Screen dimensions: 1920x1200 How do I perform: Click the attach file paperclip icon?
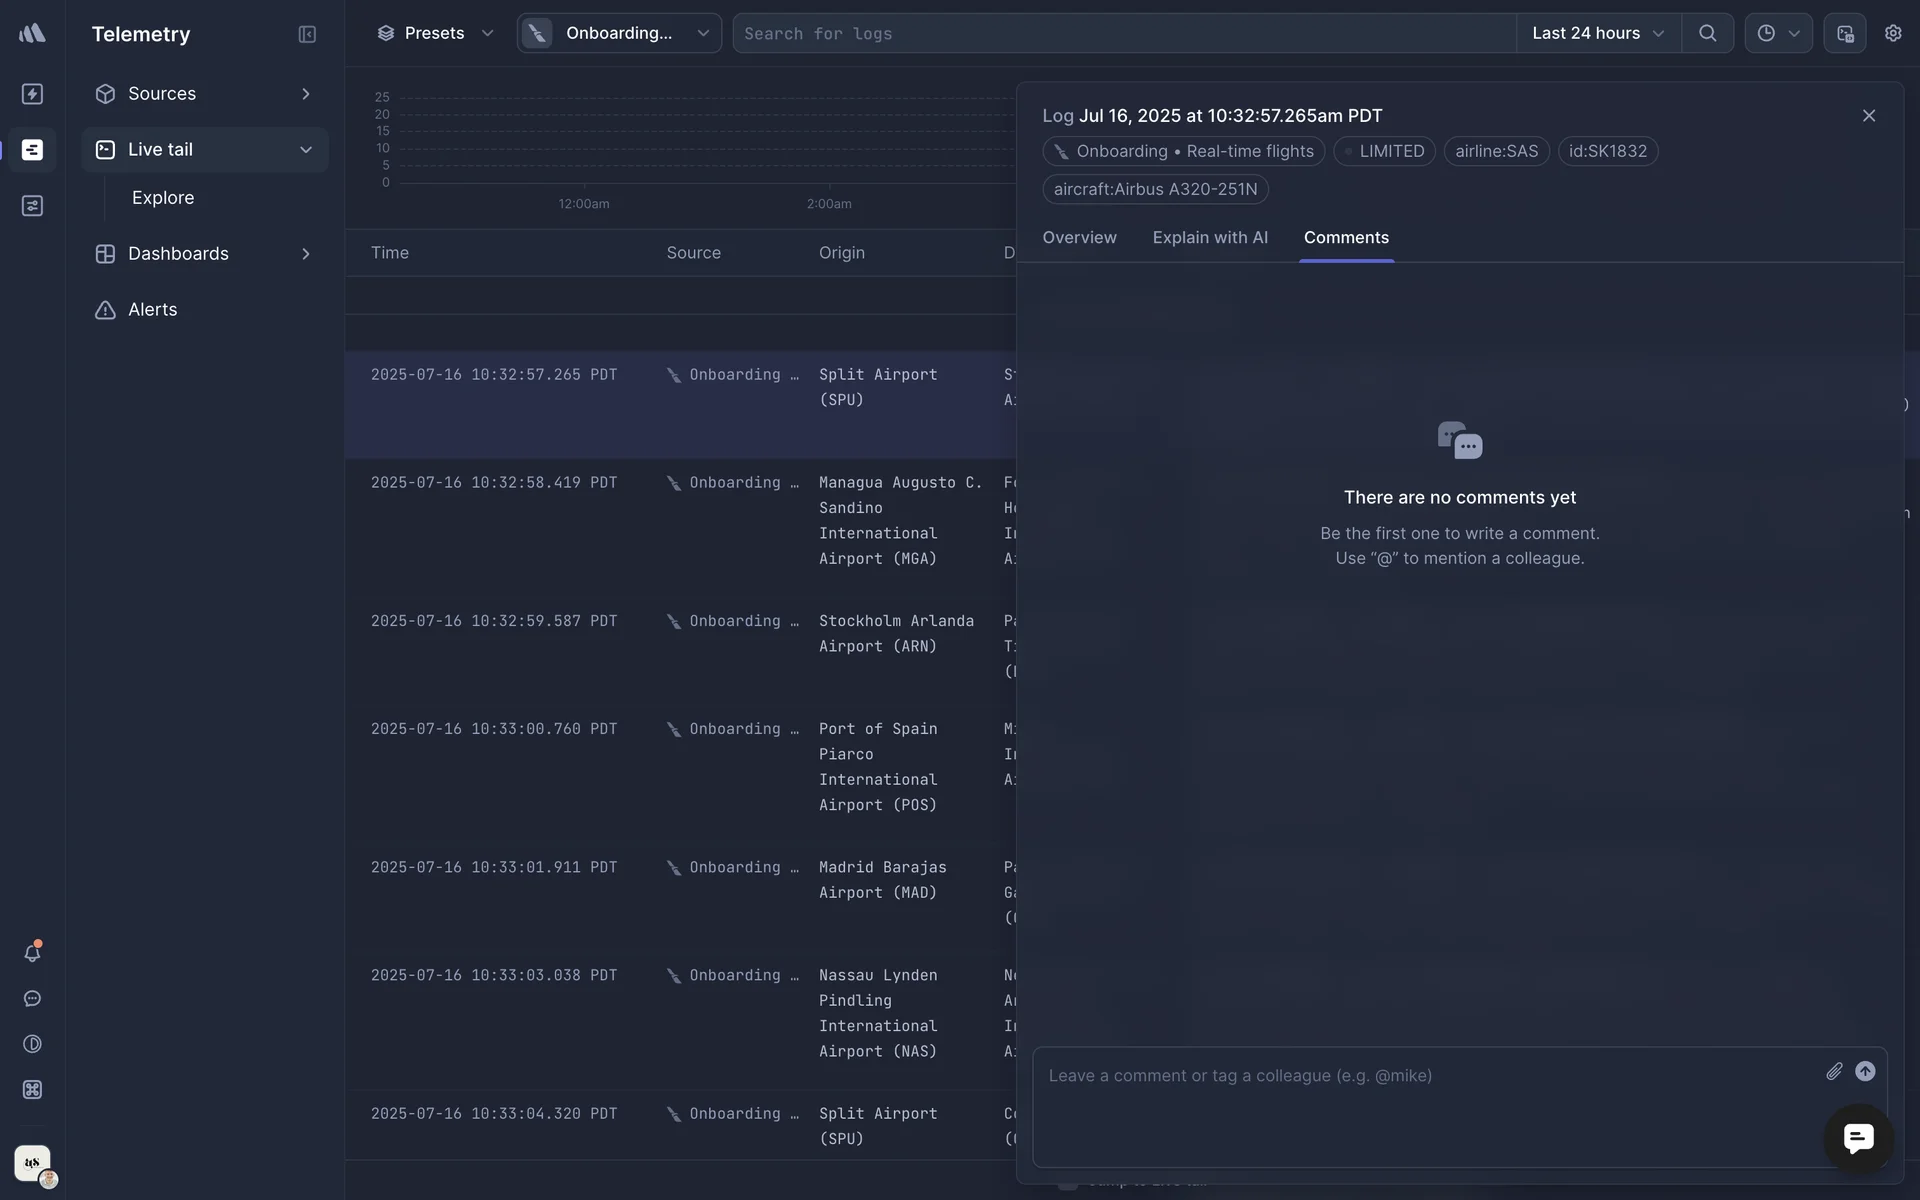coord(1833,1072)
